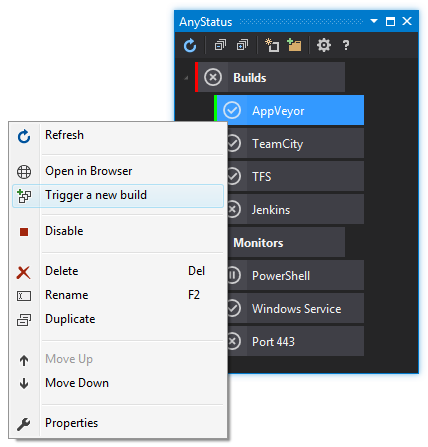Image resolution: width=428 pixels, height=447 pixels.
Task: Click the New Item toolbar icon
Action: 272,45
